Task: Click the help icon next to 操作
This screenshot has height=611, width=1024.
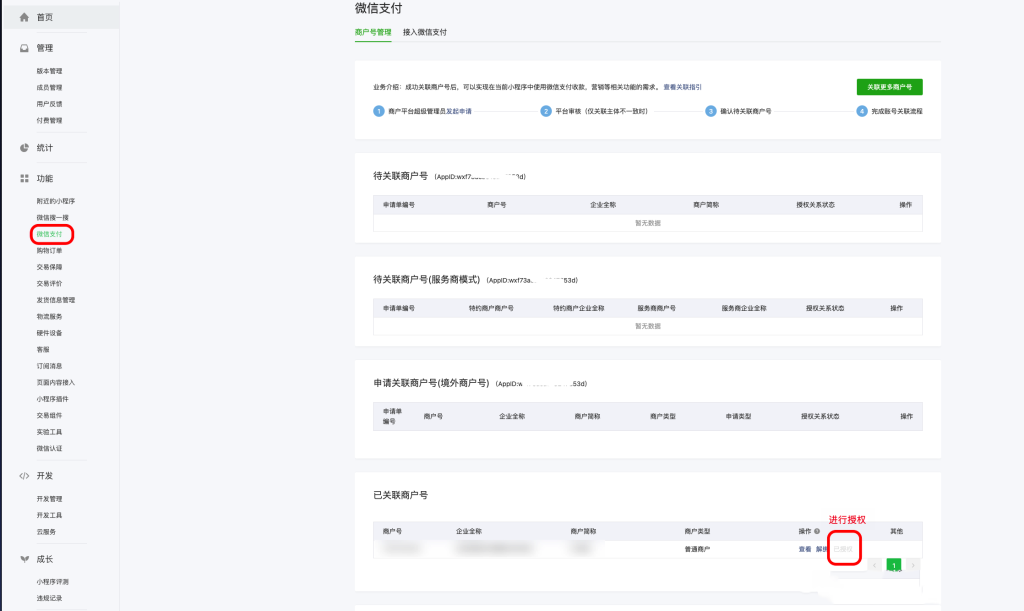Action: [817, 531]
